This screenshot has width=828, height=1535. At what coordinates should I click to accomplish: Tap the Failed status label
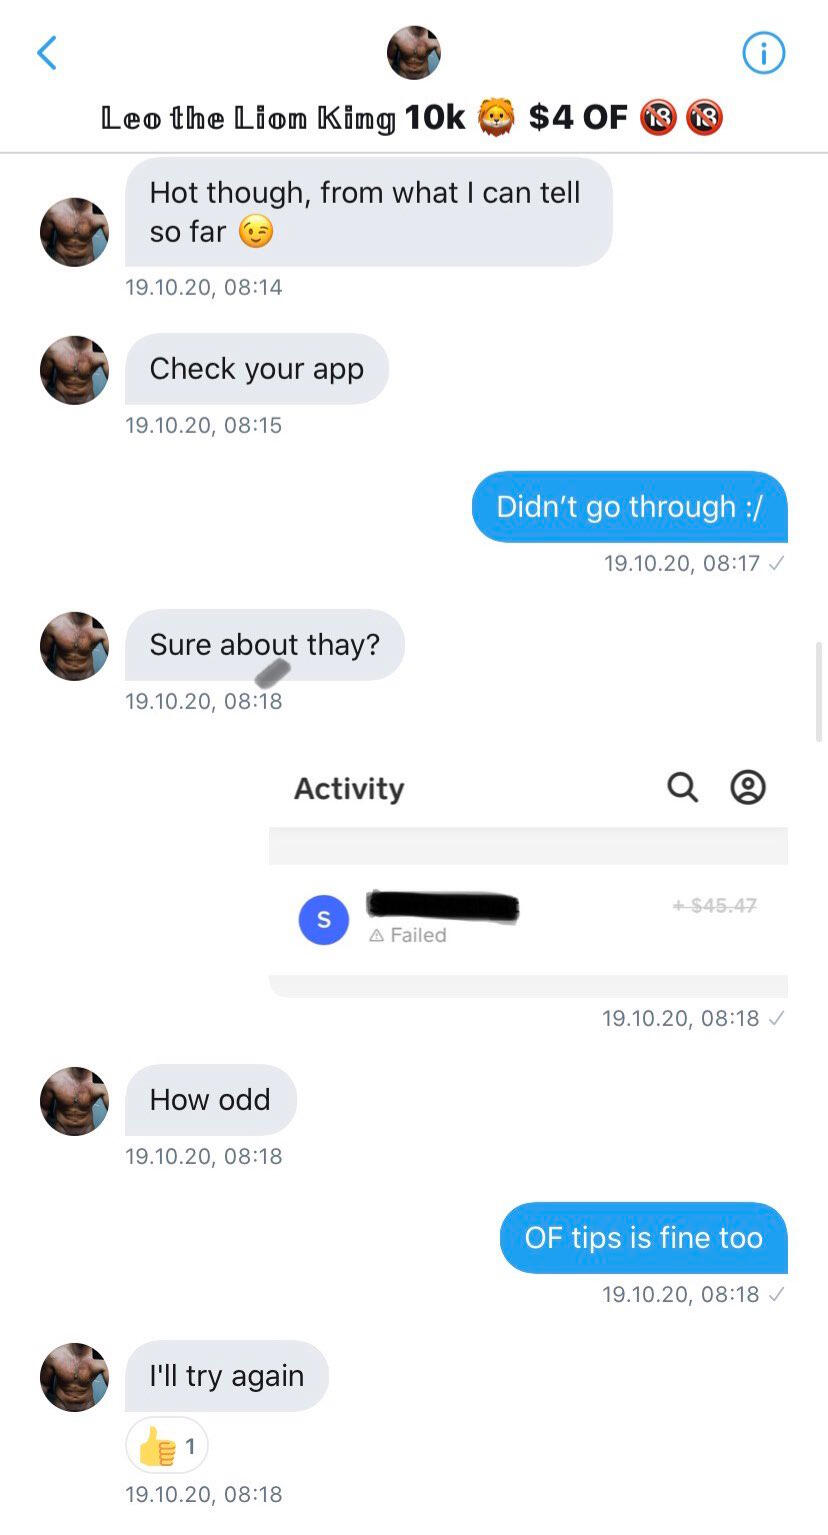click(x=407, y=935)
